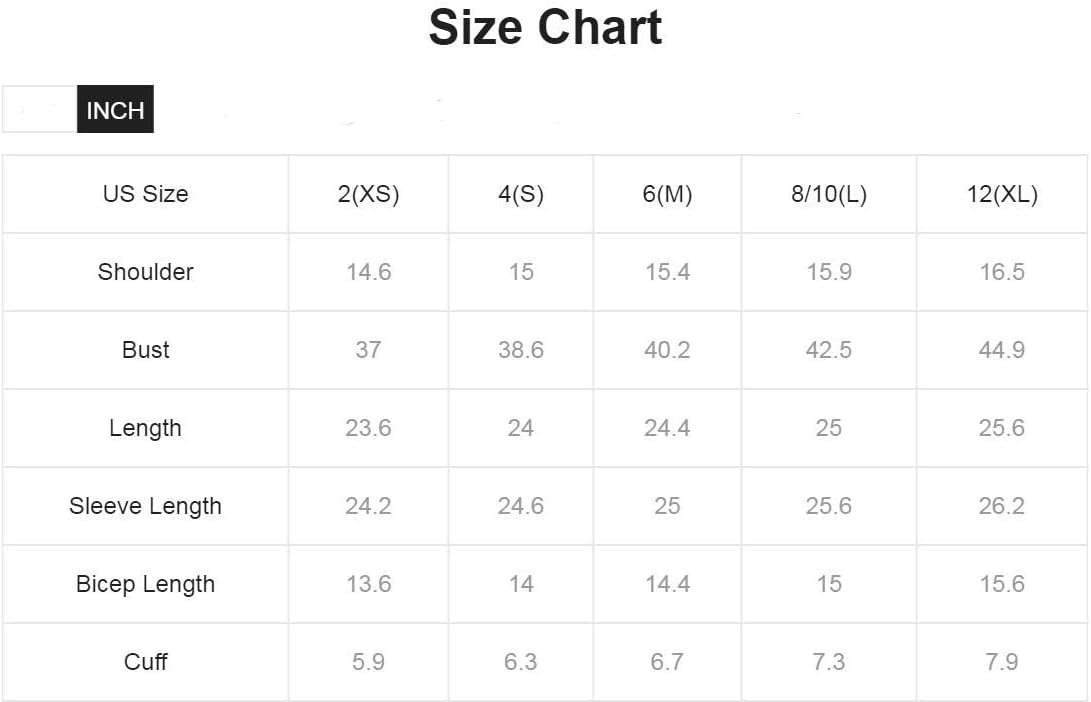The width and height of the screenshot is (1091, 702).
Task: Select the 2(XS) column header
Action: (x=369, y=194)
